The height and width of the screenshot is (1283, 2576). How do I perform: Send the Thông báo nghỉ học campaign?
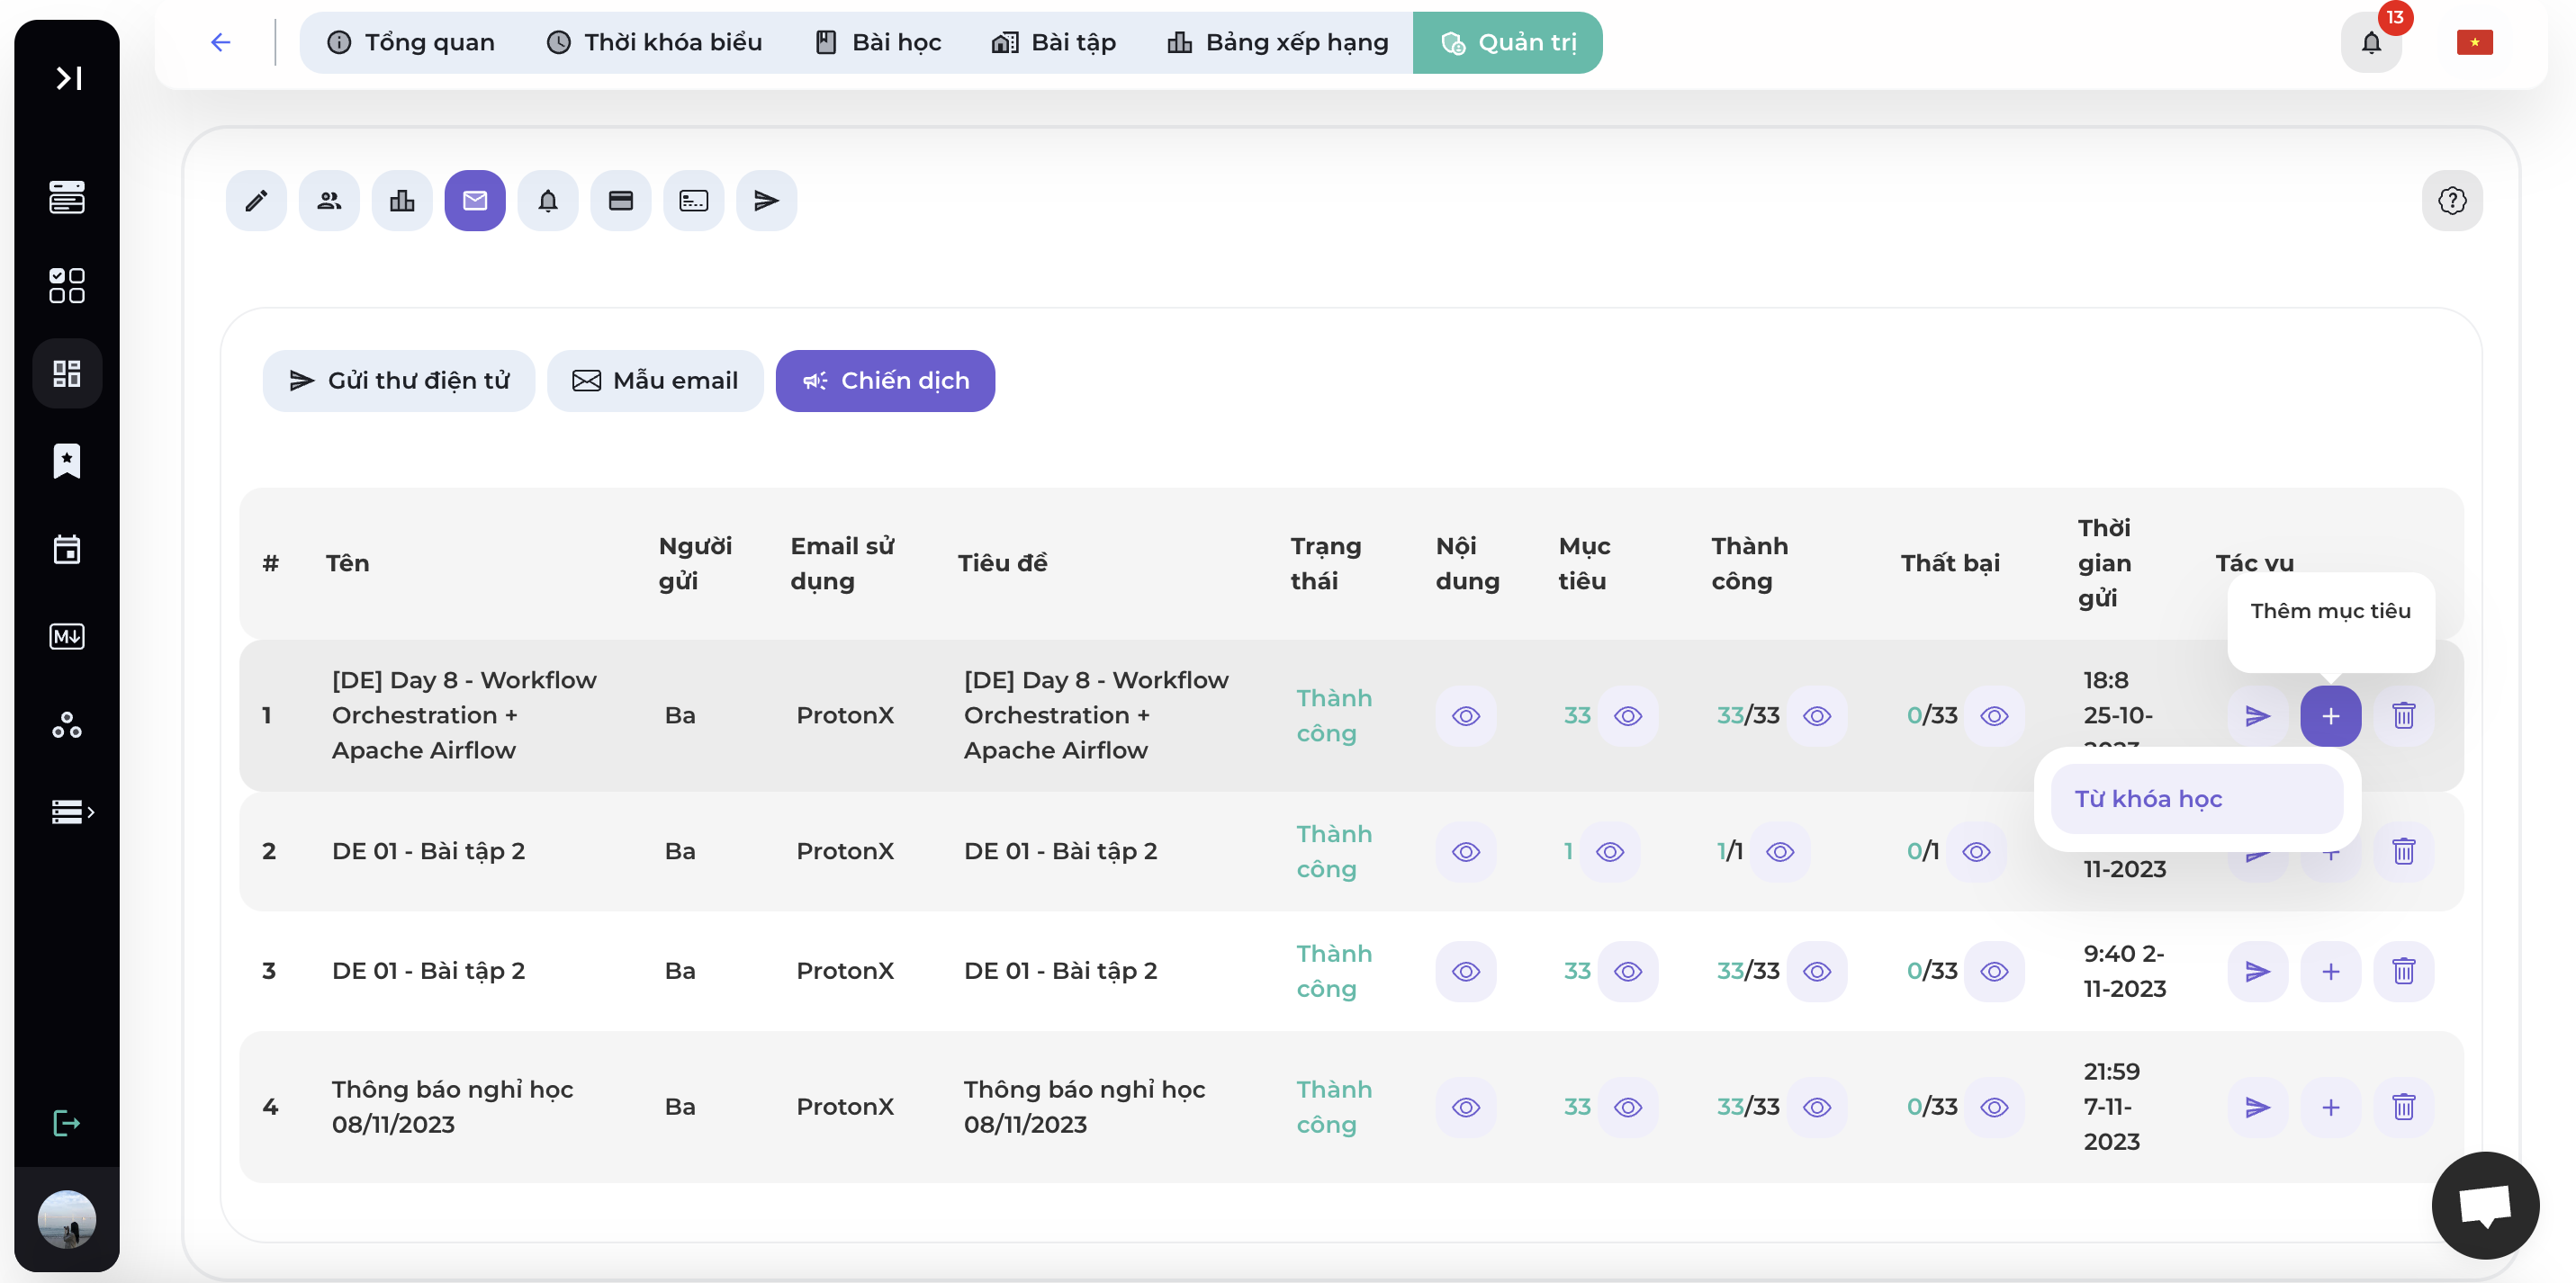[2258, 1108]
